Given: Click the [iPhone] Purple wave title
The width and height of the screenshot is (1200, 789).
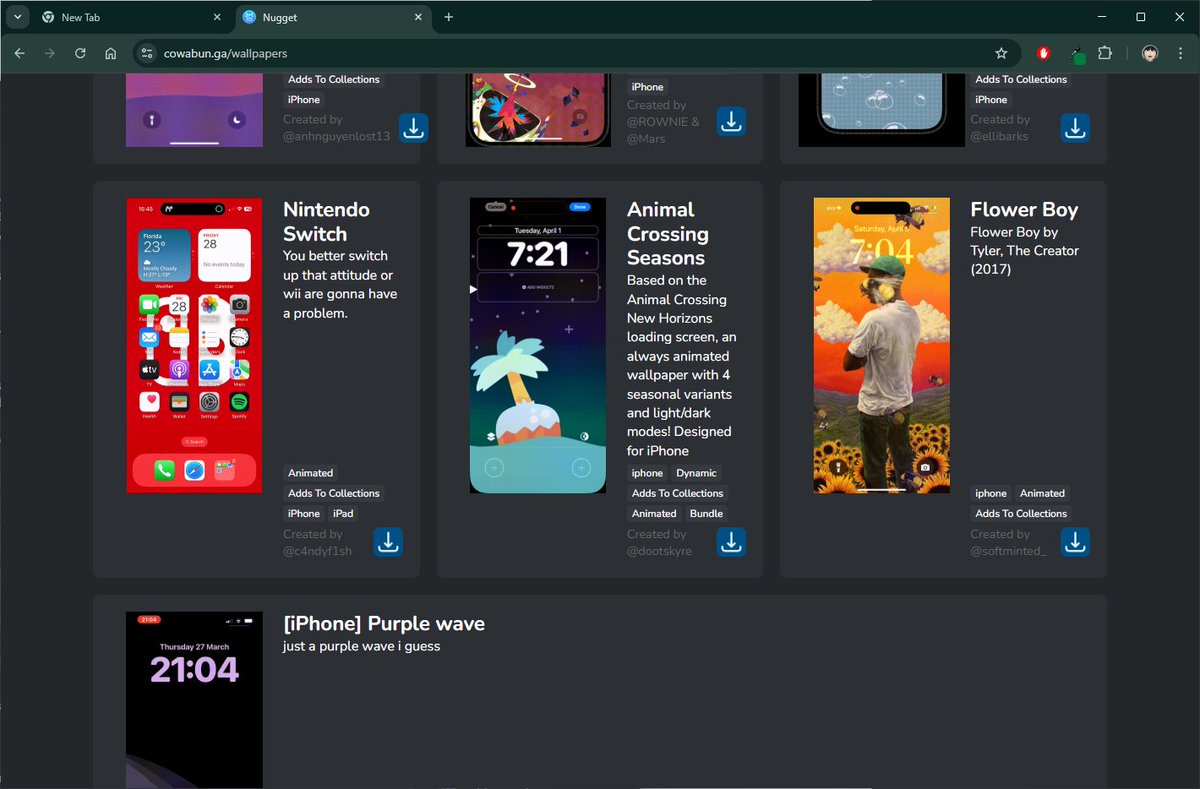Looking at the screenshot, I should point(384,624).
